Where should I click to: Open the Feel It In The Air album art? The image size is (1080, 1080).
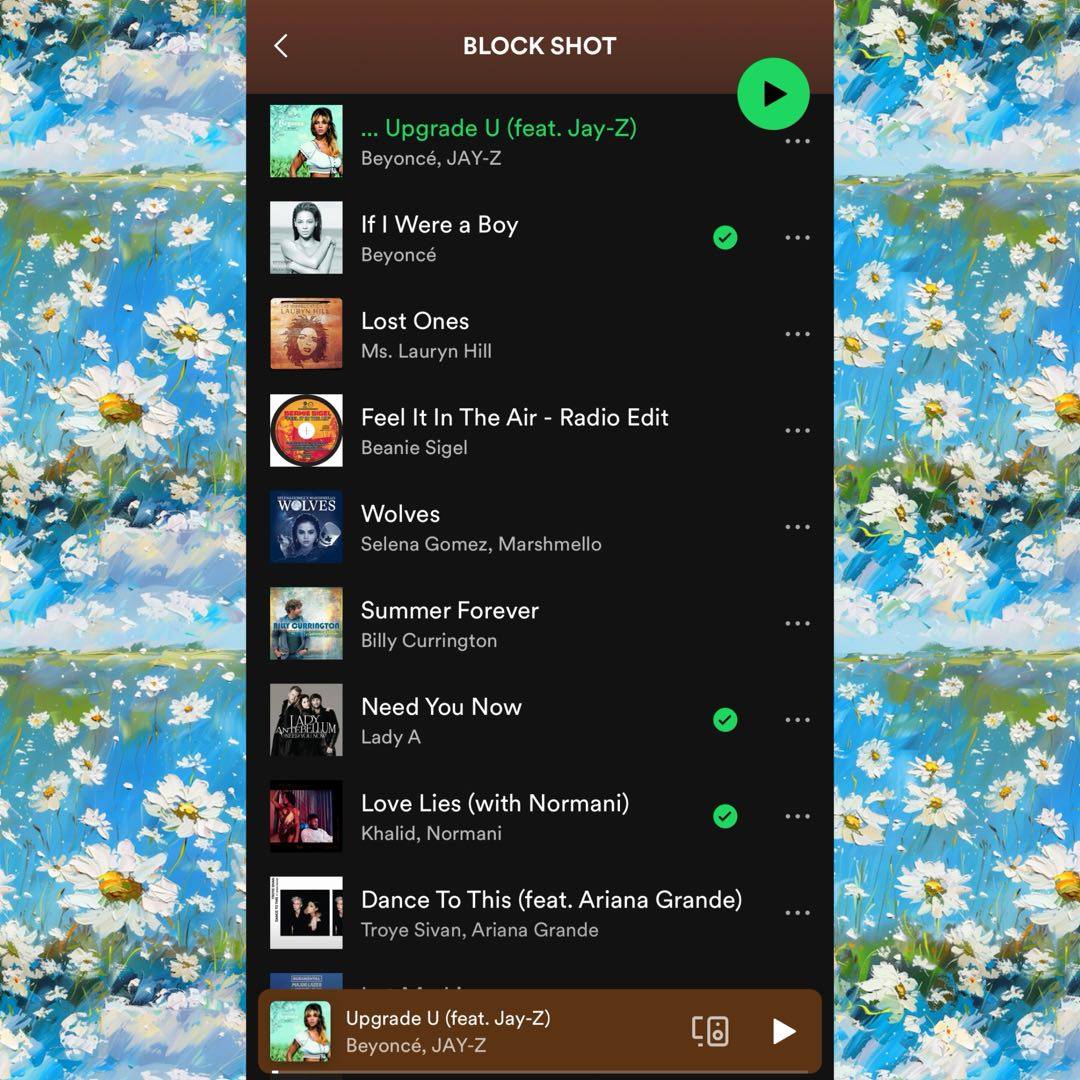[306, 430]
